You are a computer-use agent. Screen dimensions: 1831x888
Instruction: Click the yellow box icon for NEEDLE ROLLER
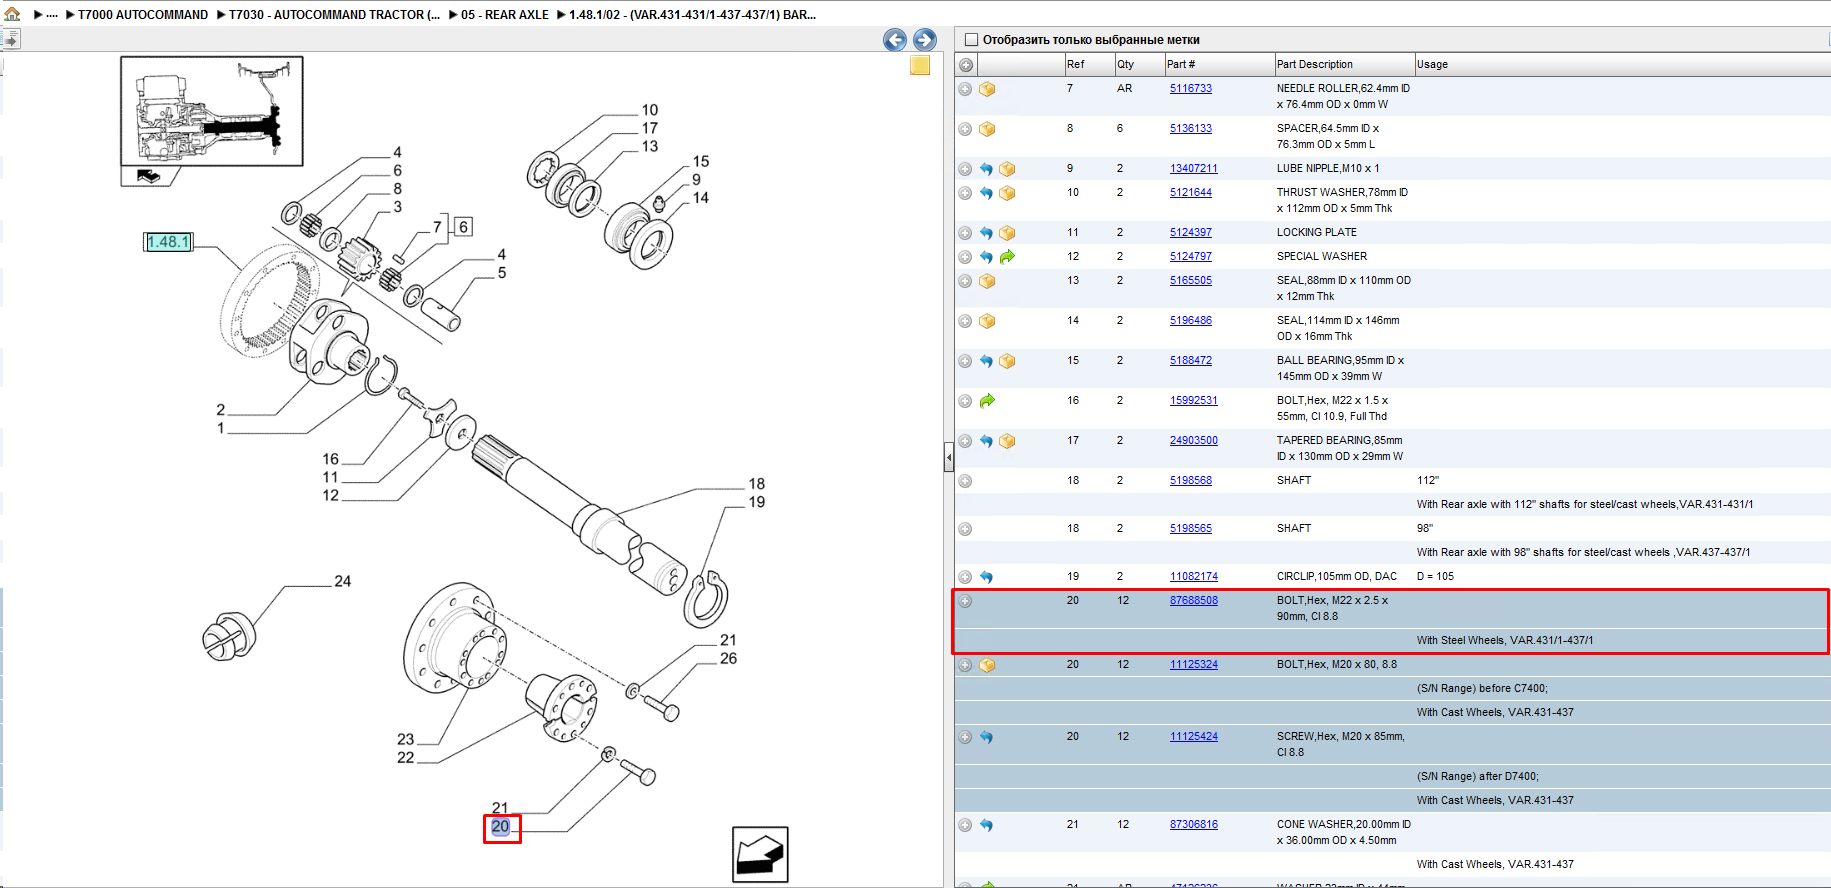(987, 89)
